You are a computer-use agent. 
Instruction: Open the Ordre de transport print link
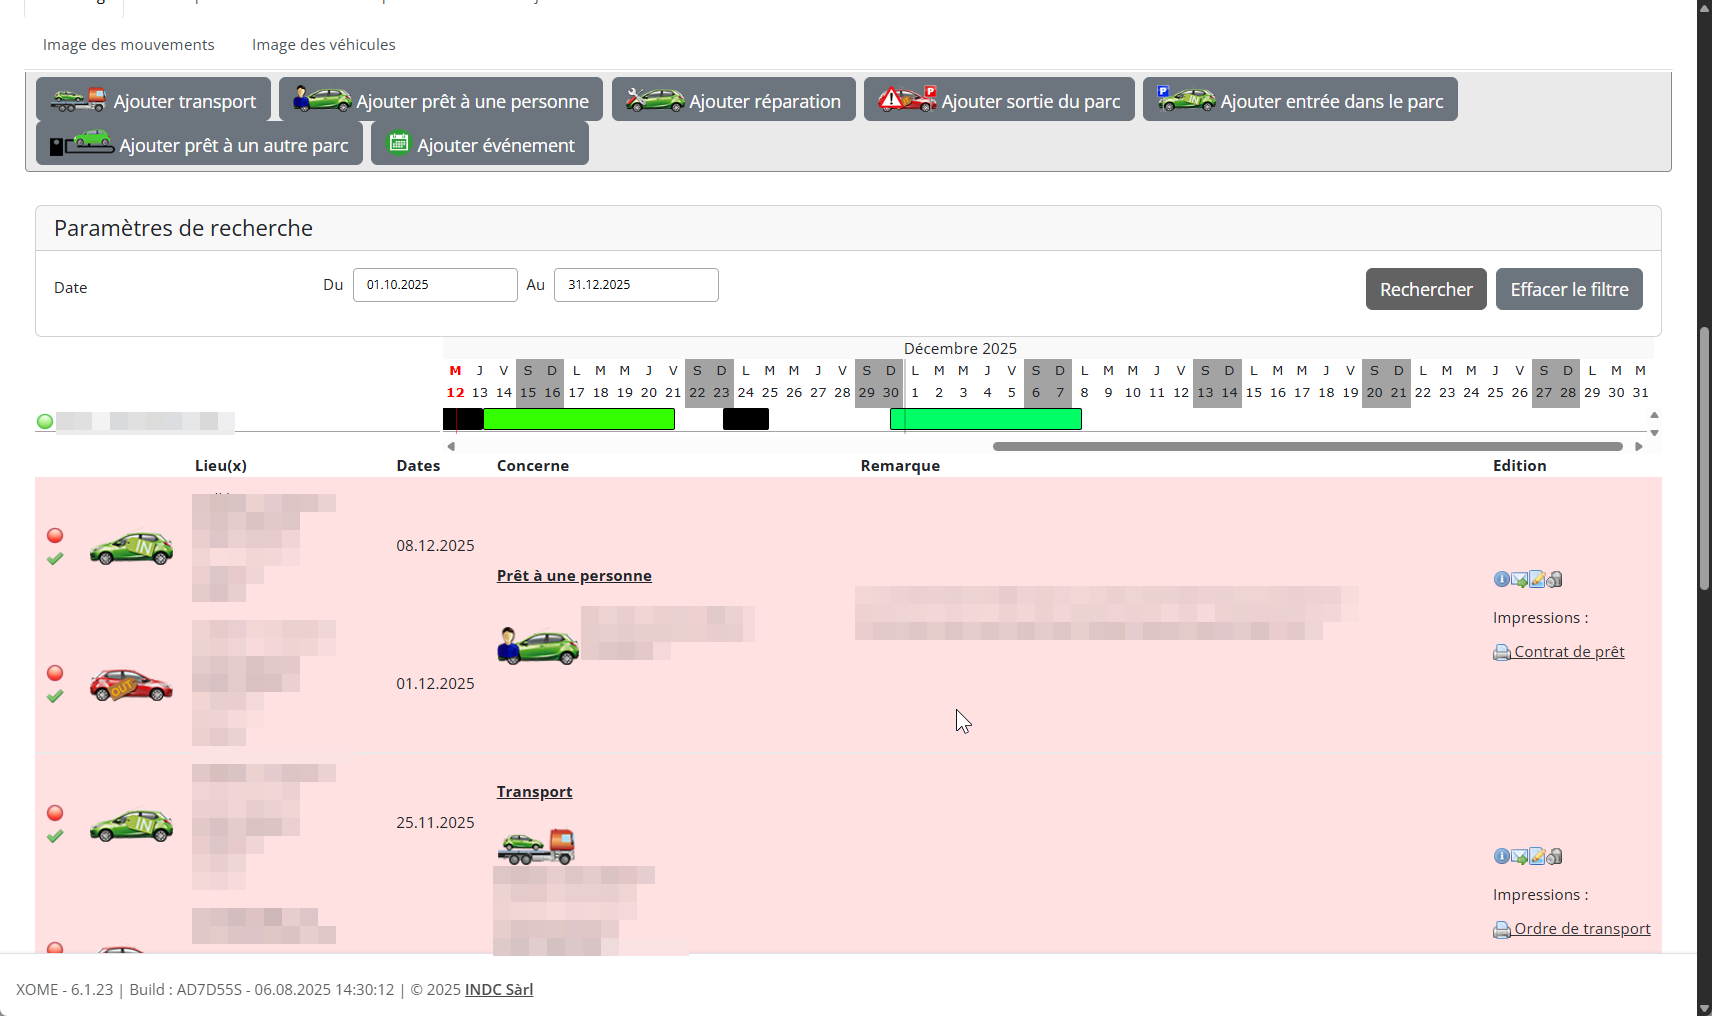click(1581, 929)
